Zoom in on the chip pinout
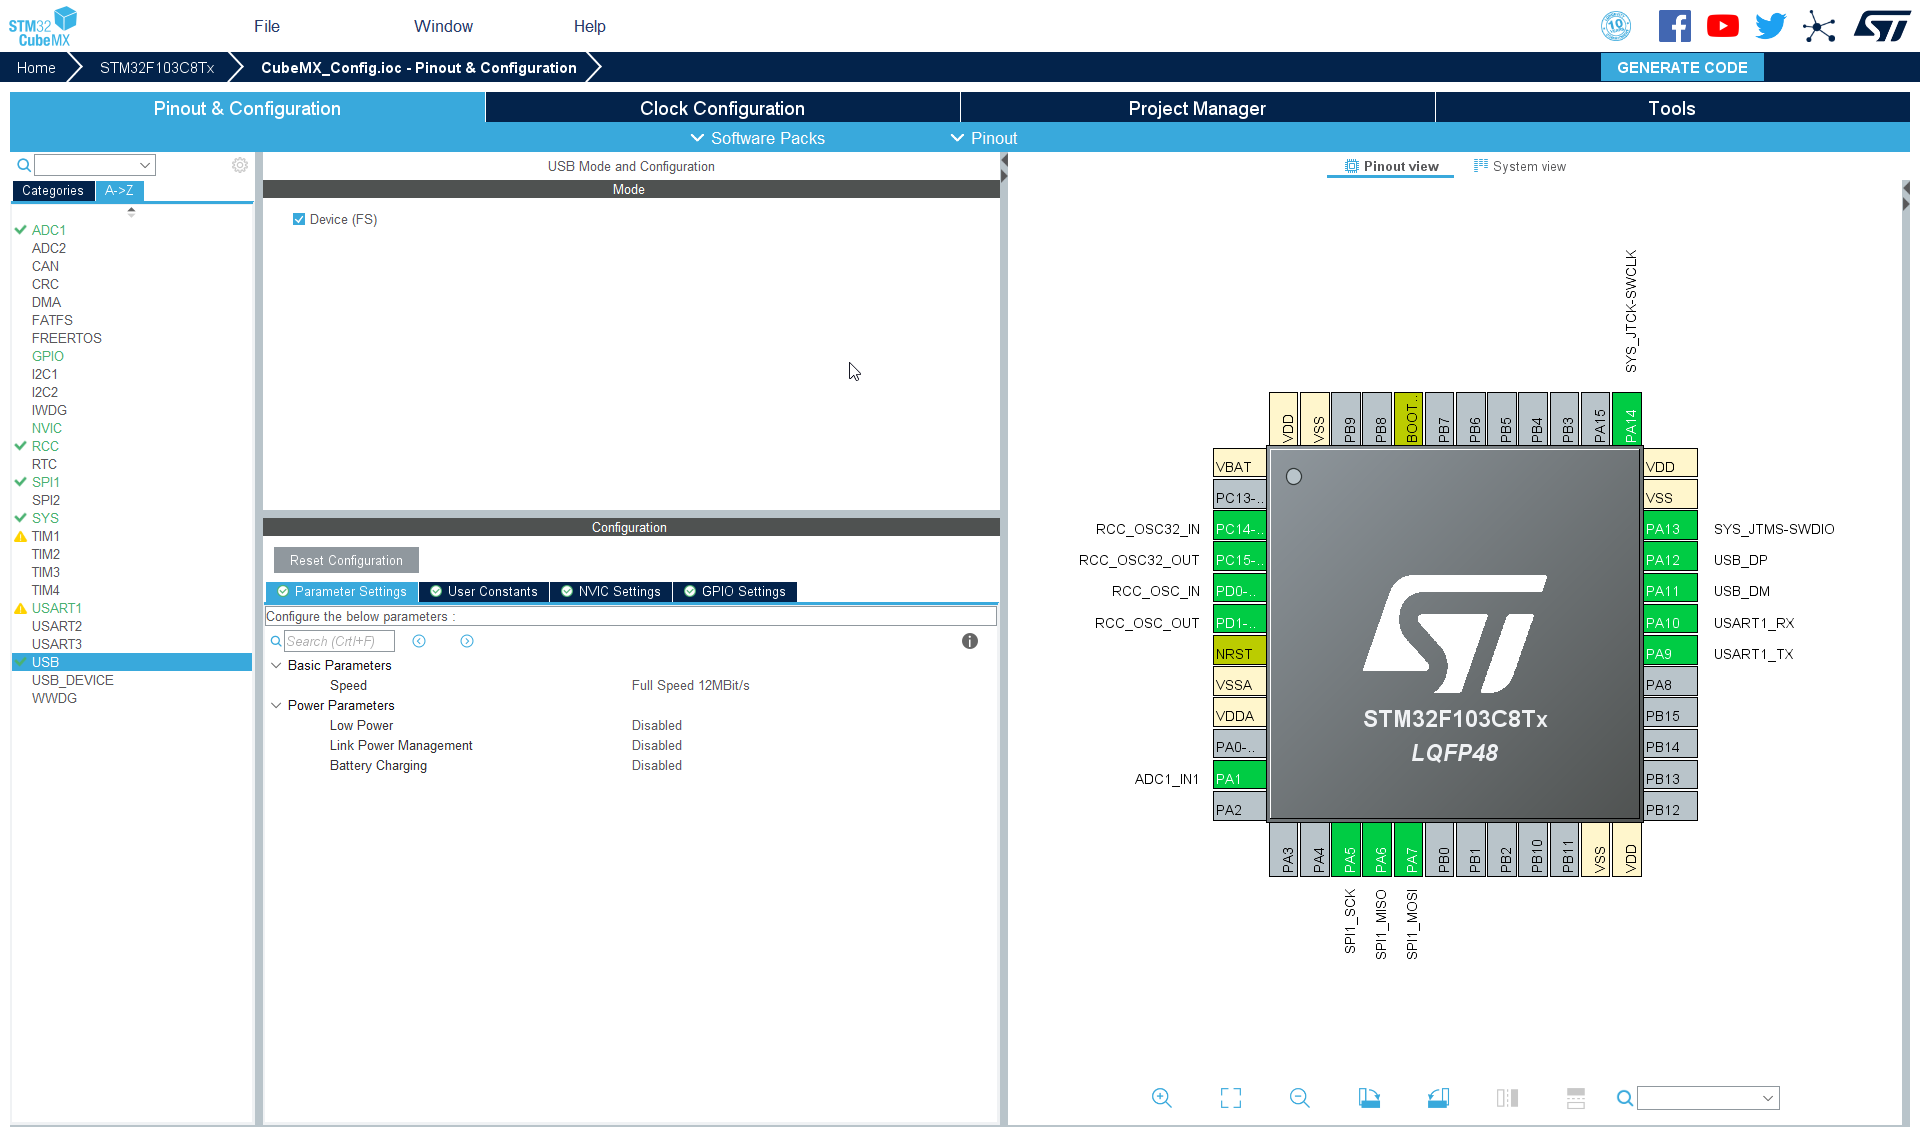1920x1137 pixels. [1161, 1098]
